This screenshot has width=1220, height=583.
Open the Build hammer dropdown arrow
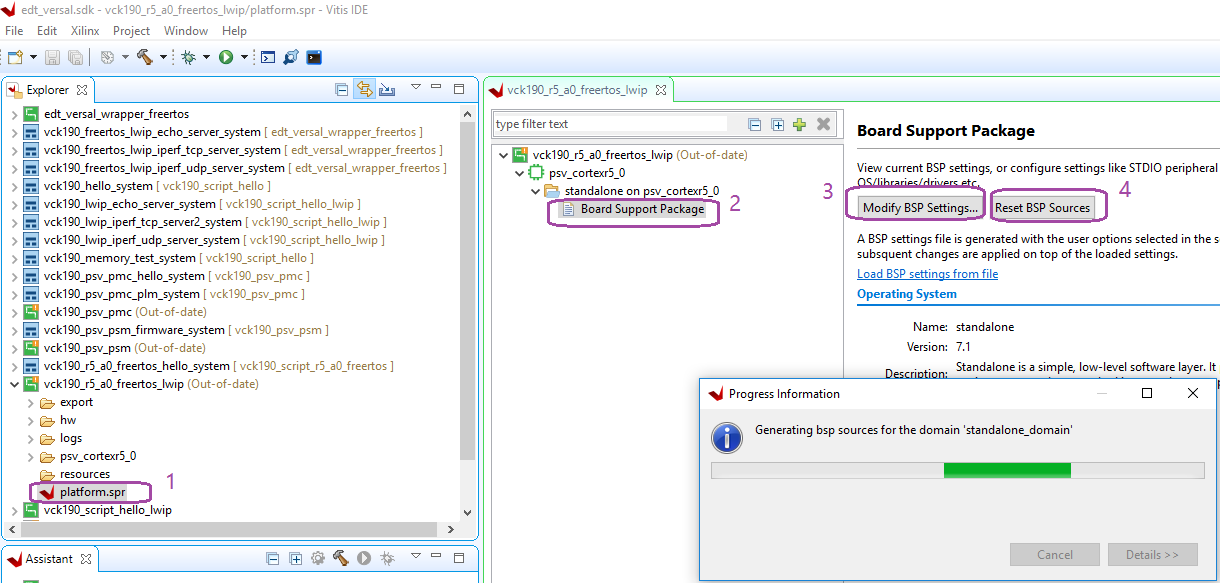coord(164,58)
